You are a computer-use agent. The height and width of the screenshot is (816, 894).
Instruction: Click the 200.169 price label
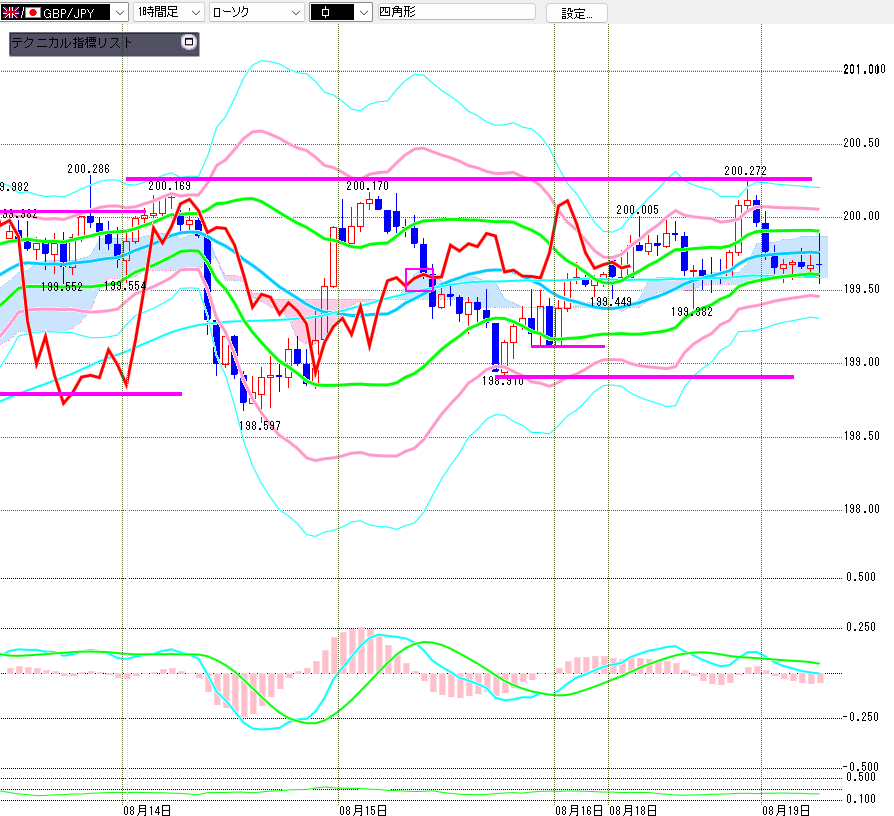[x=169, y=186]
